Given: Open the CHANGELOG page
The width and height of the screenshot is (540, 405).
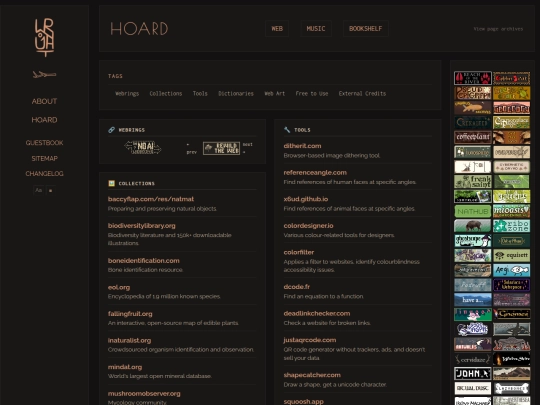Looking at the screenshot, I should [x=44, y=174].
